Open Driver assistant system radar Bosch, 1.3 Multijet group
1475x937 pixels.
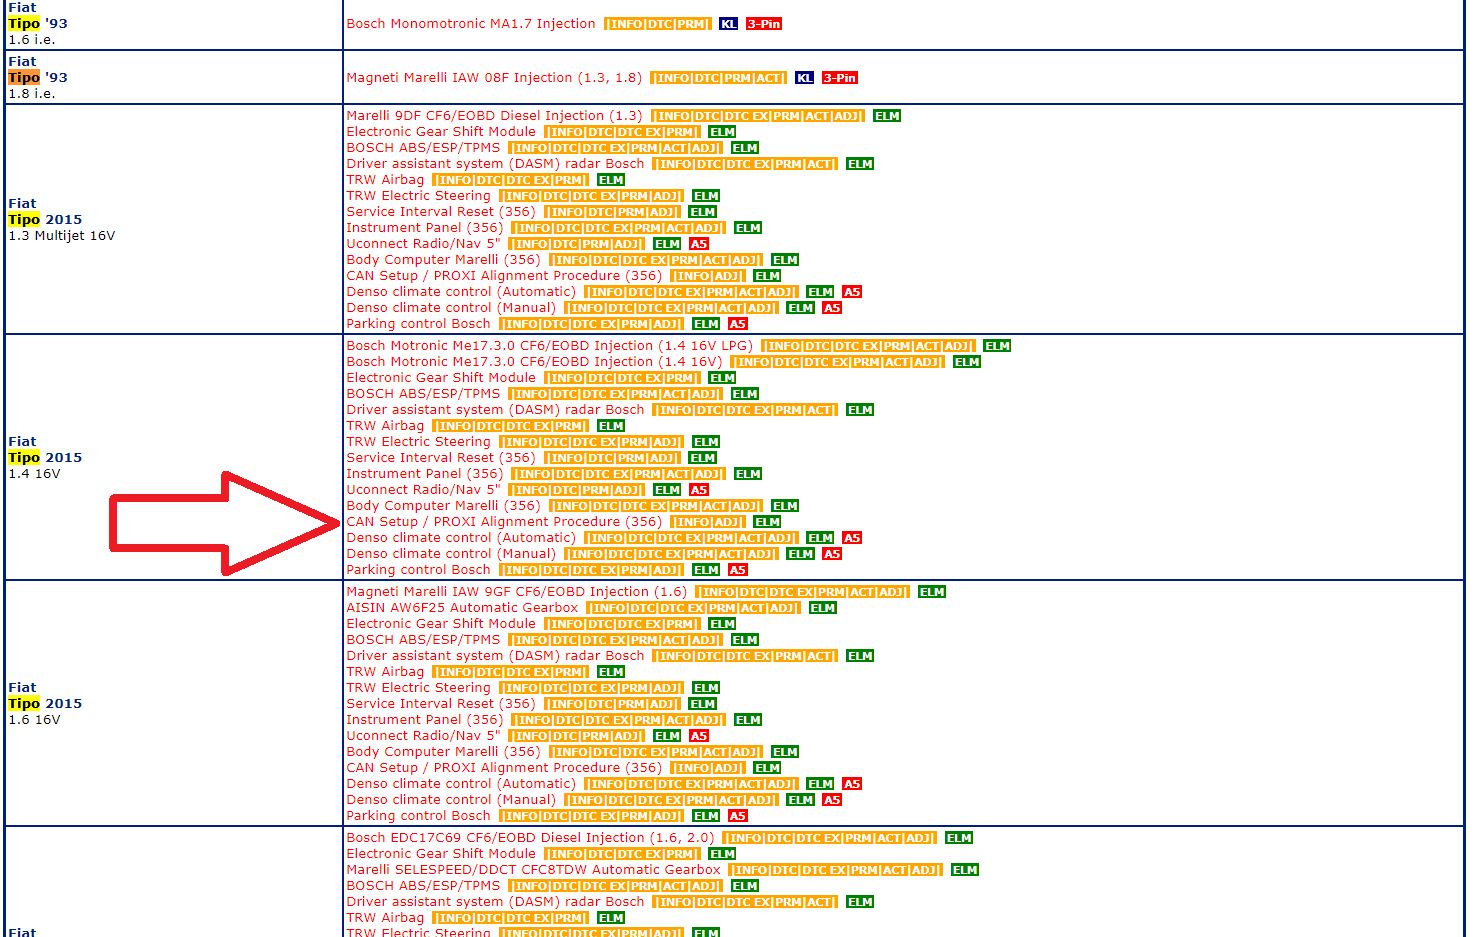[x=495, y=164]
